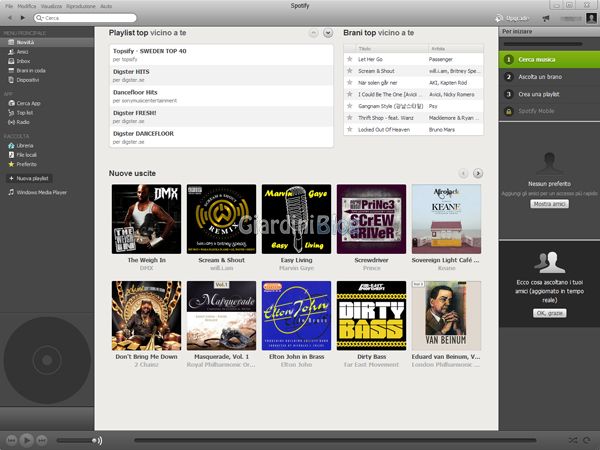Select step 3 Crea una playlist
Image resolution: width=600 pixels, height=450 pixels.
pyautogui.click(x=549, y=94)
